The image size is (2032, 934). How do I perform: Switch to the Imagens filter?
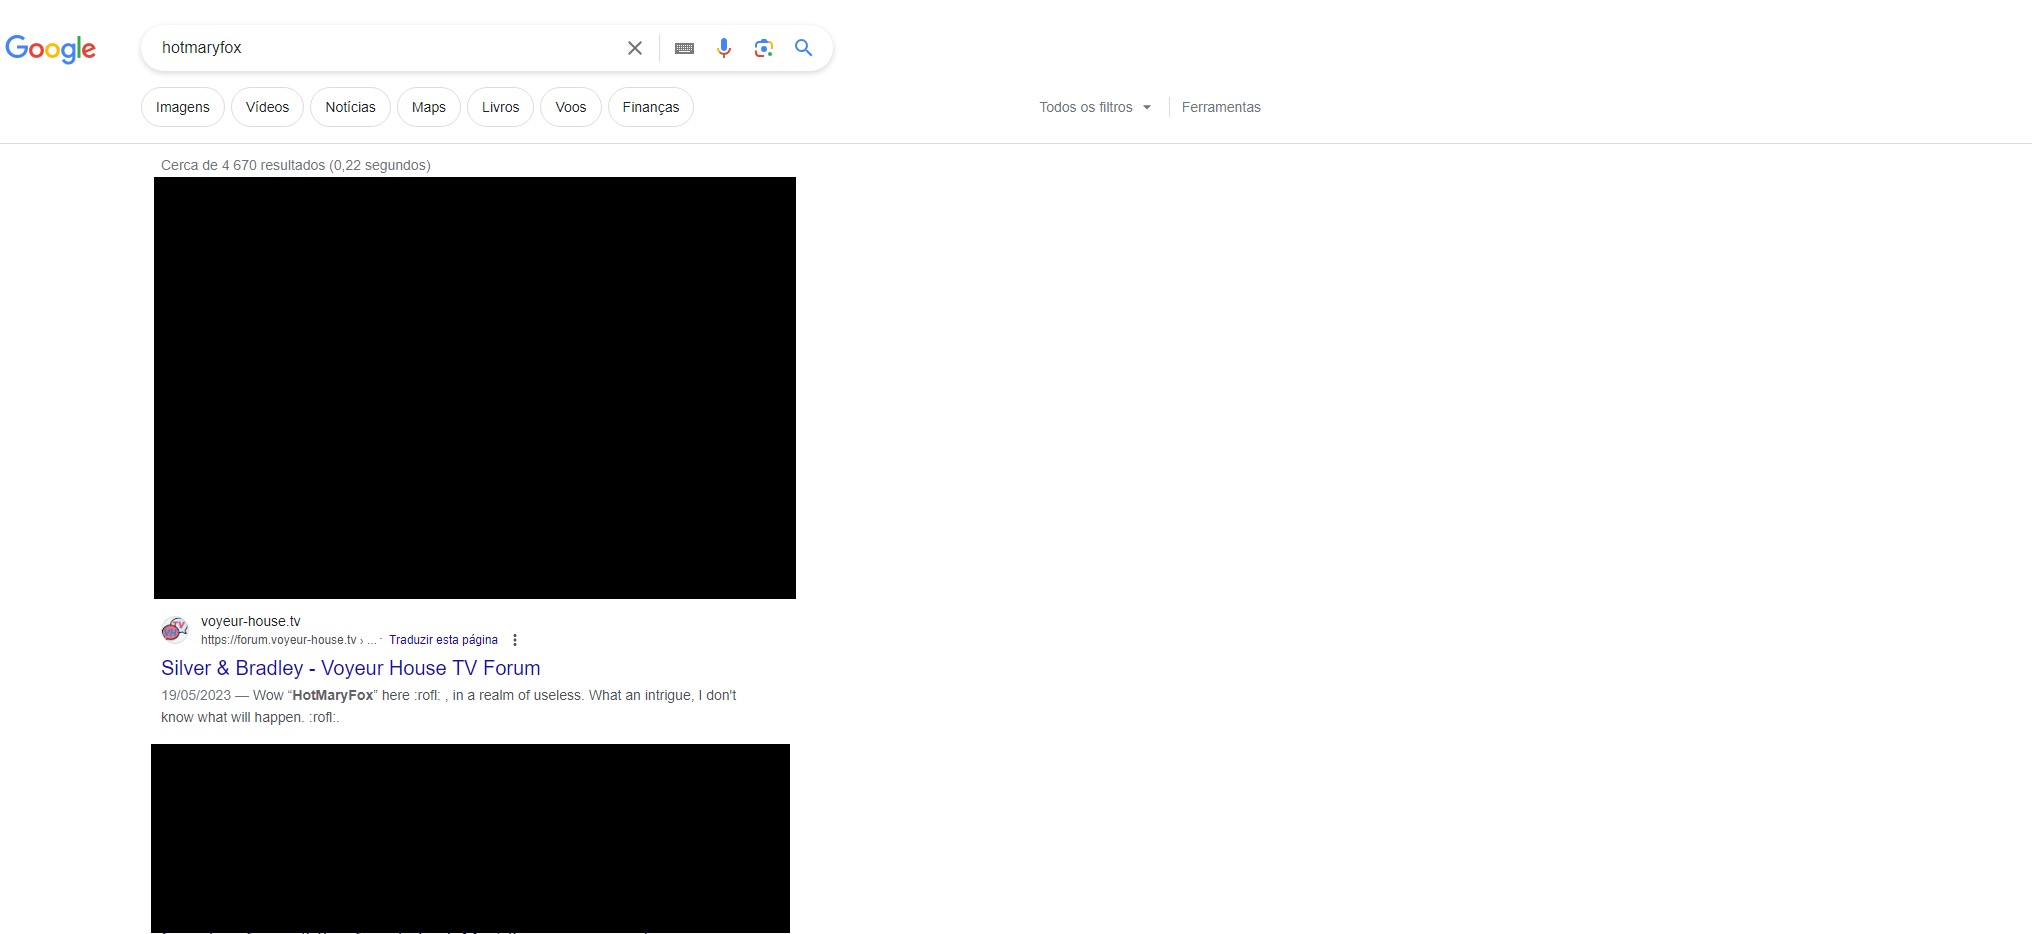point(183,107)
